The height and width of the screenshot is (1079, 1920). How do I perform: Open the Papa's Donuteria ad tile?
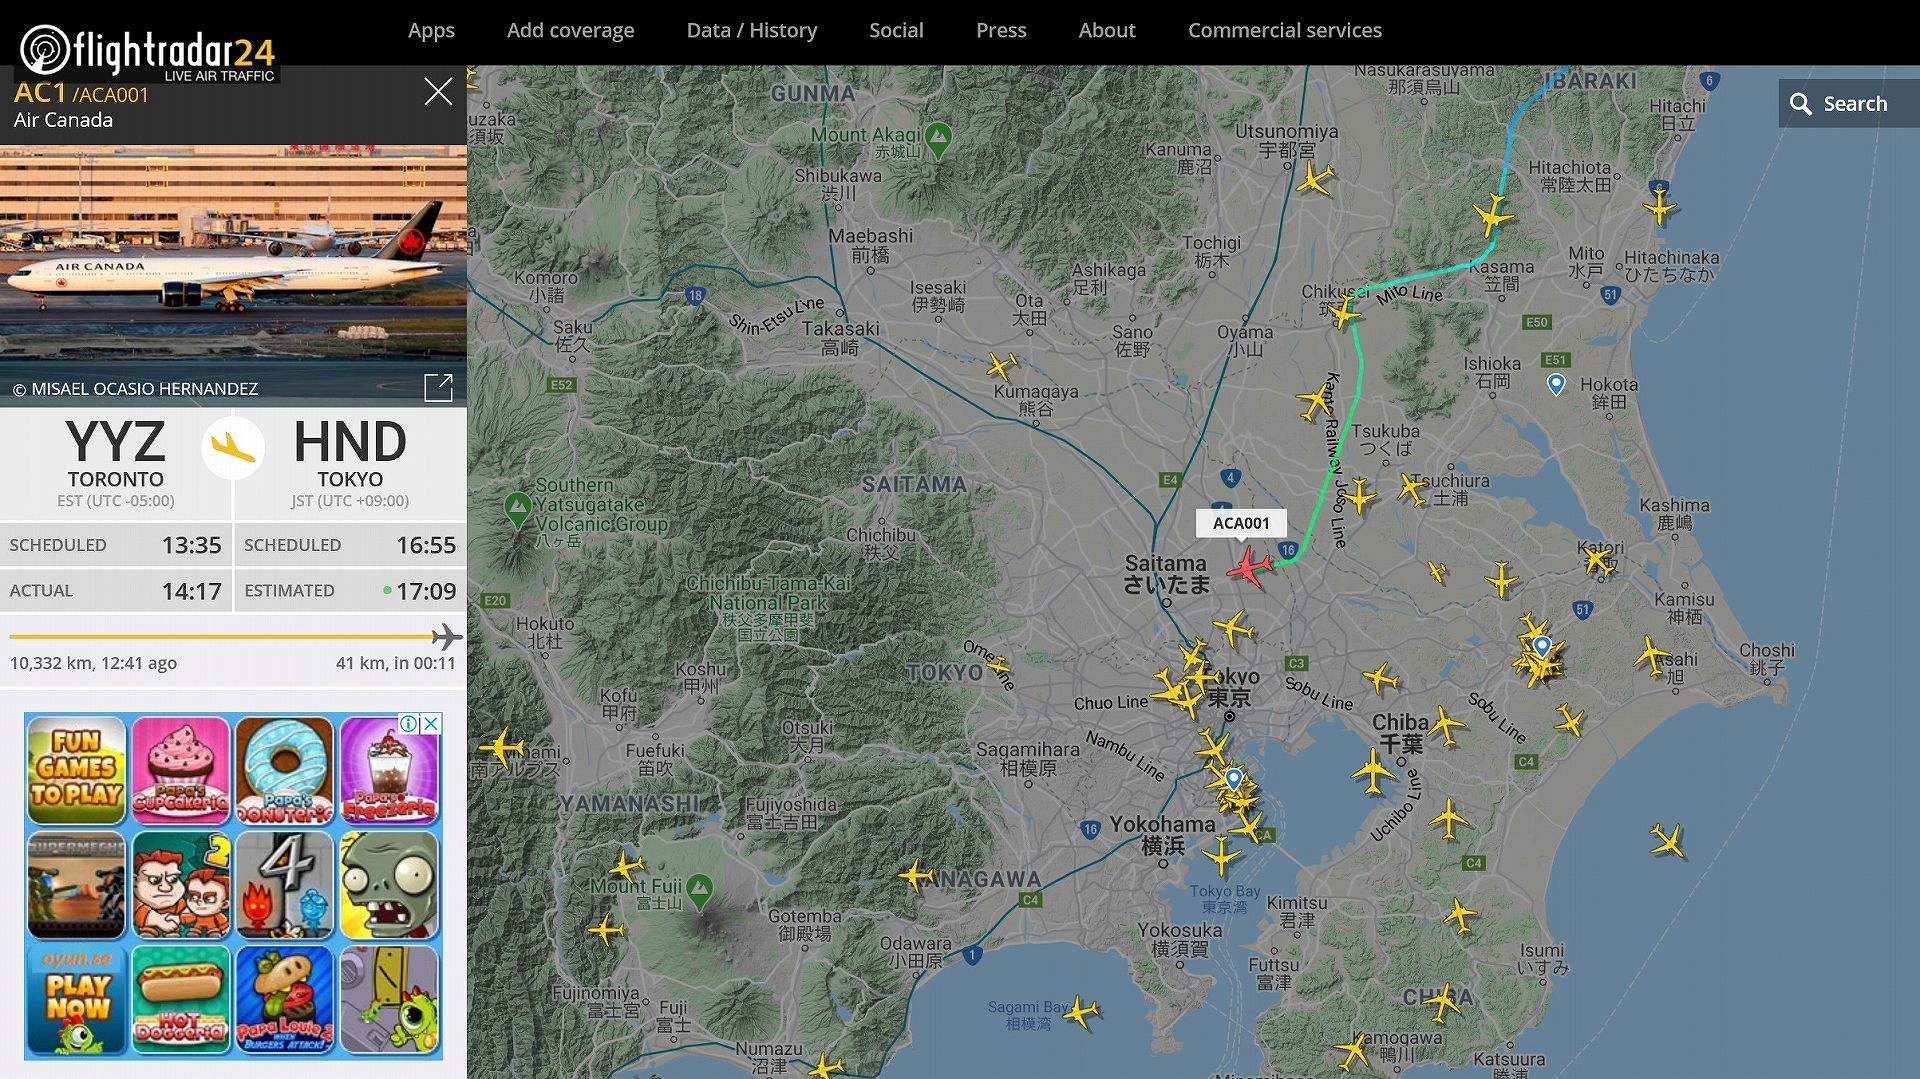click(285, 770)
